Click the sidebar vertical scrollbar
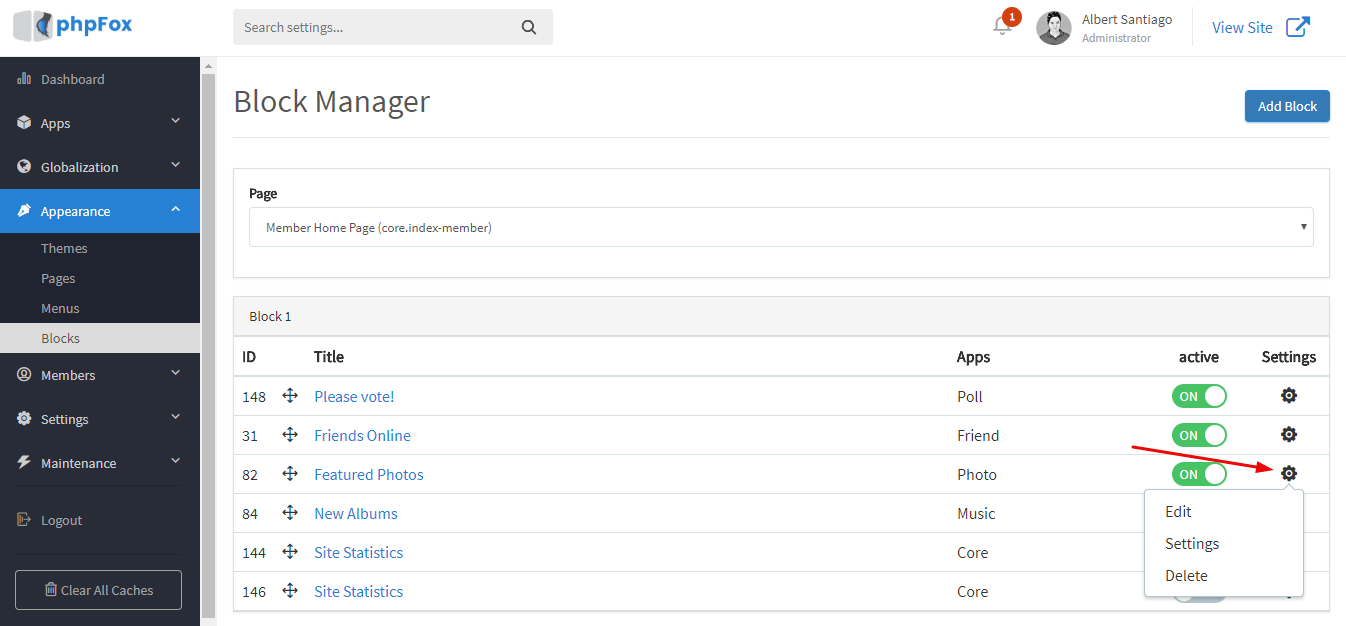Viewport: 1346px width, 626px height. click(x=208, y=340)
